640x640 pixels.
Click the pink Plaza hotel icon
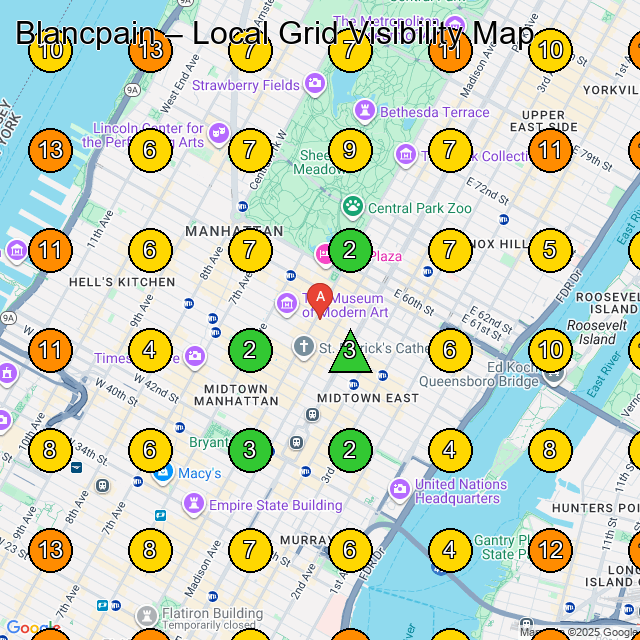[324, 255]
